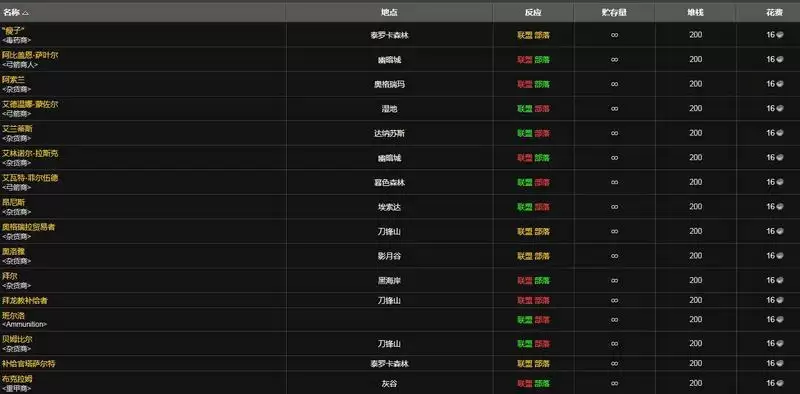
Task: Open the 贝姆比尔 vendor link
Action: 17,339
